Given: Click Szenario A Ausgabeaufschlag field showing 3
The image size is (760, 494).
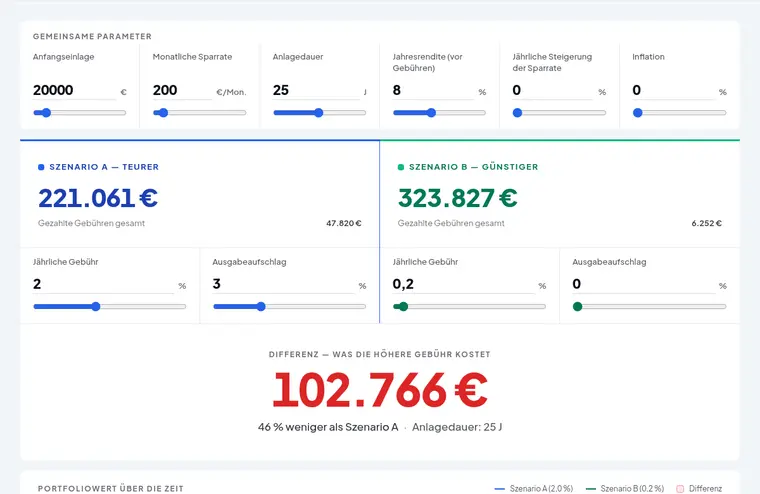Looking at the screenshot, I should tap(283, 285).
